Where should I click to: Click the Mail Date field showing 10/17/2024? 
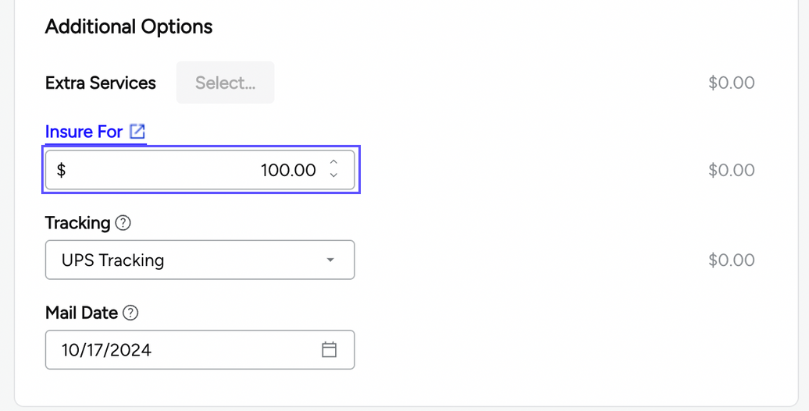(180, 350)
